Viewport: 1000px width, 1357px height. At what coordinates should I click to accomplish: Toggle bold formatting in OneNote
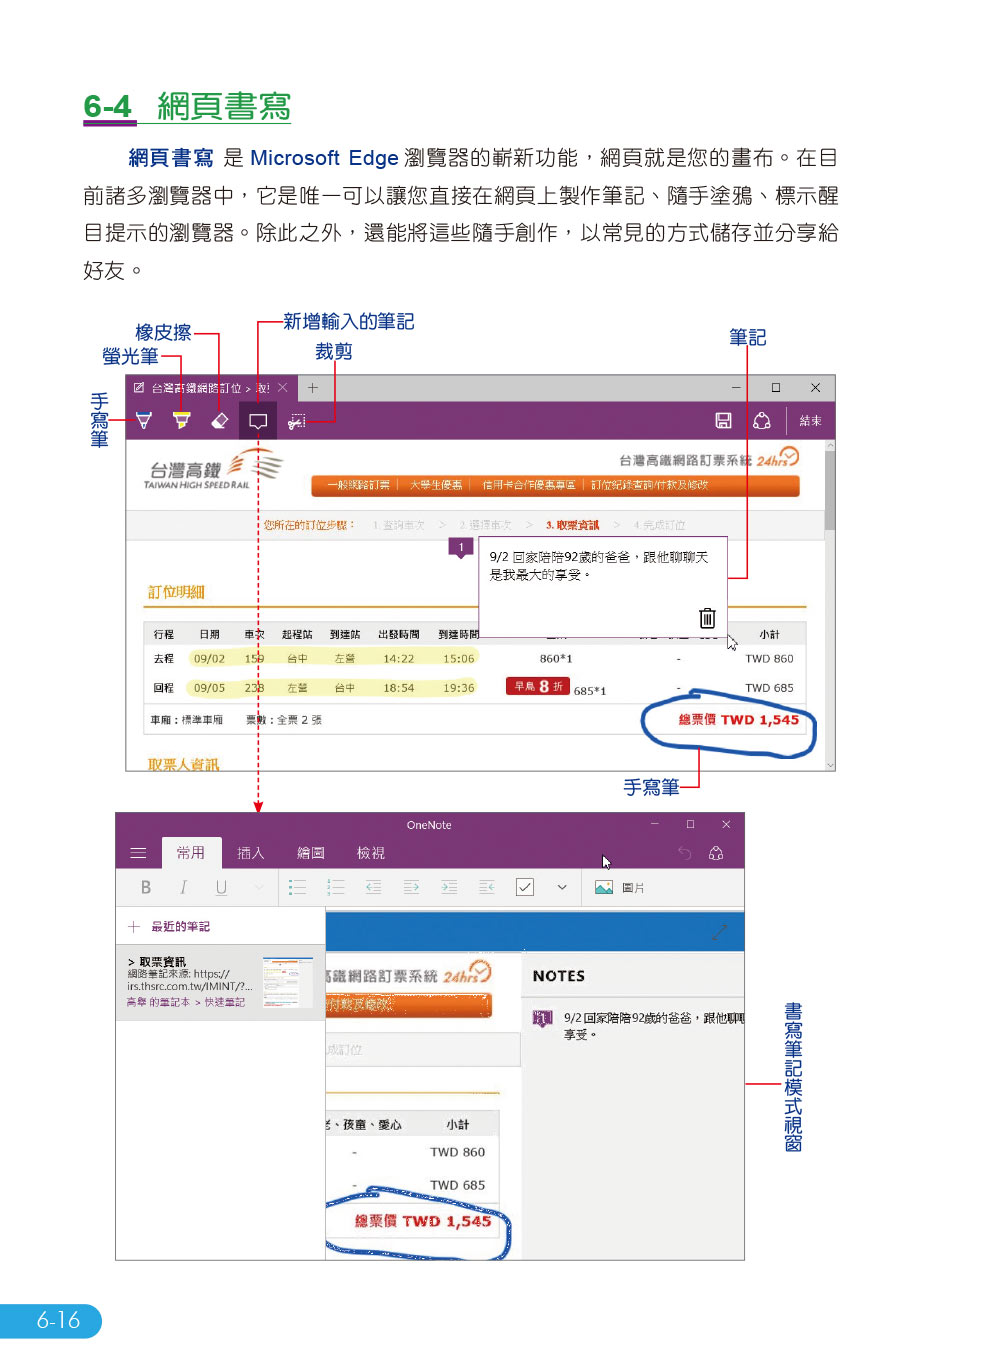coord(146,887)
